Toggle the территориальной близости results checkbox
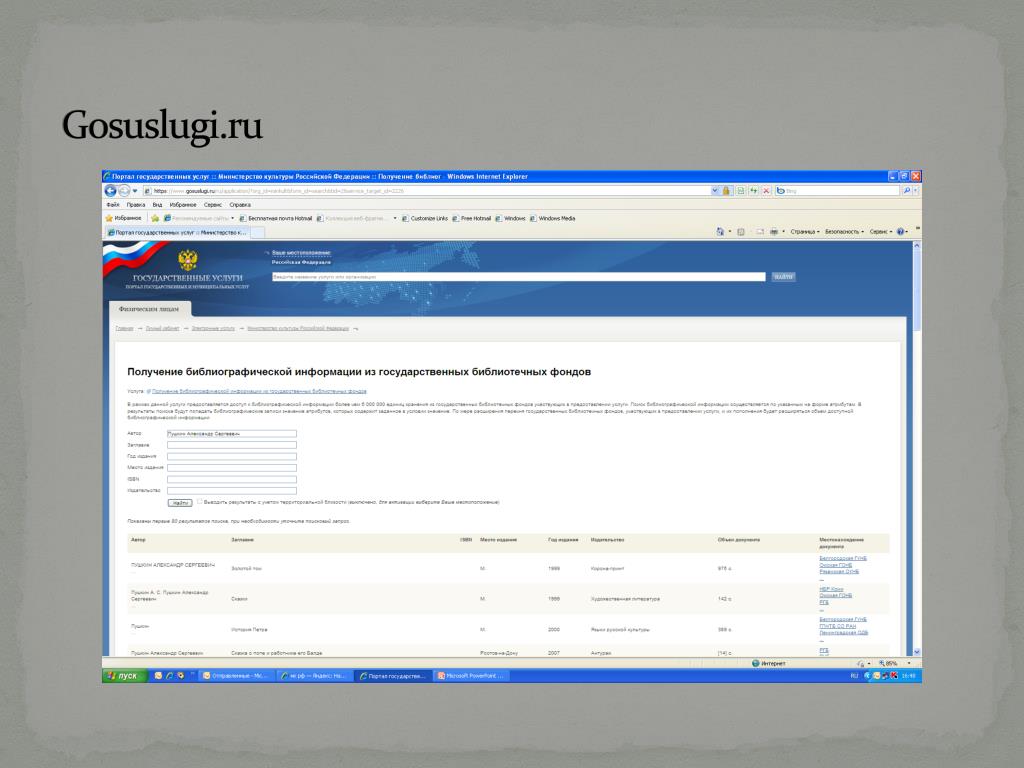Viewport: 1024px width, 768px height. (199, 502)
